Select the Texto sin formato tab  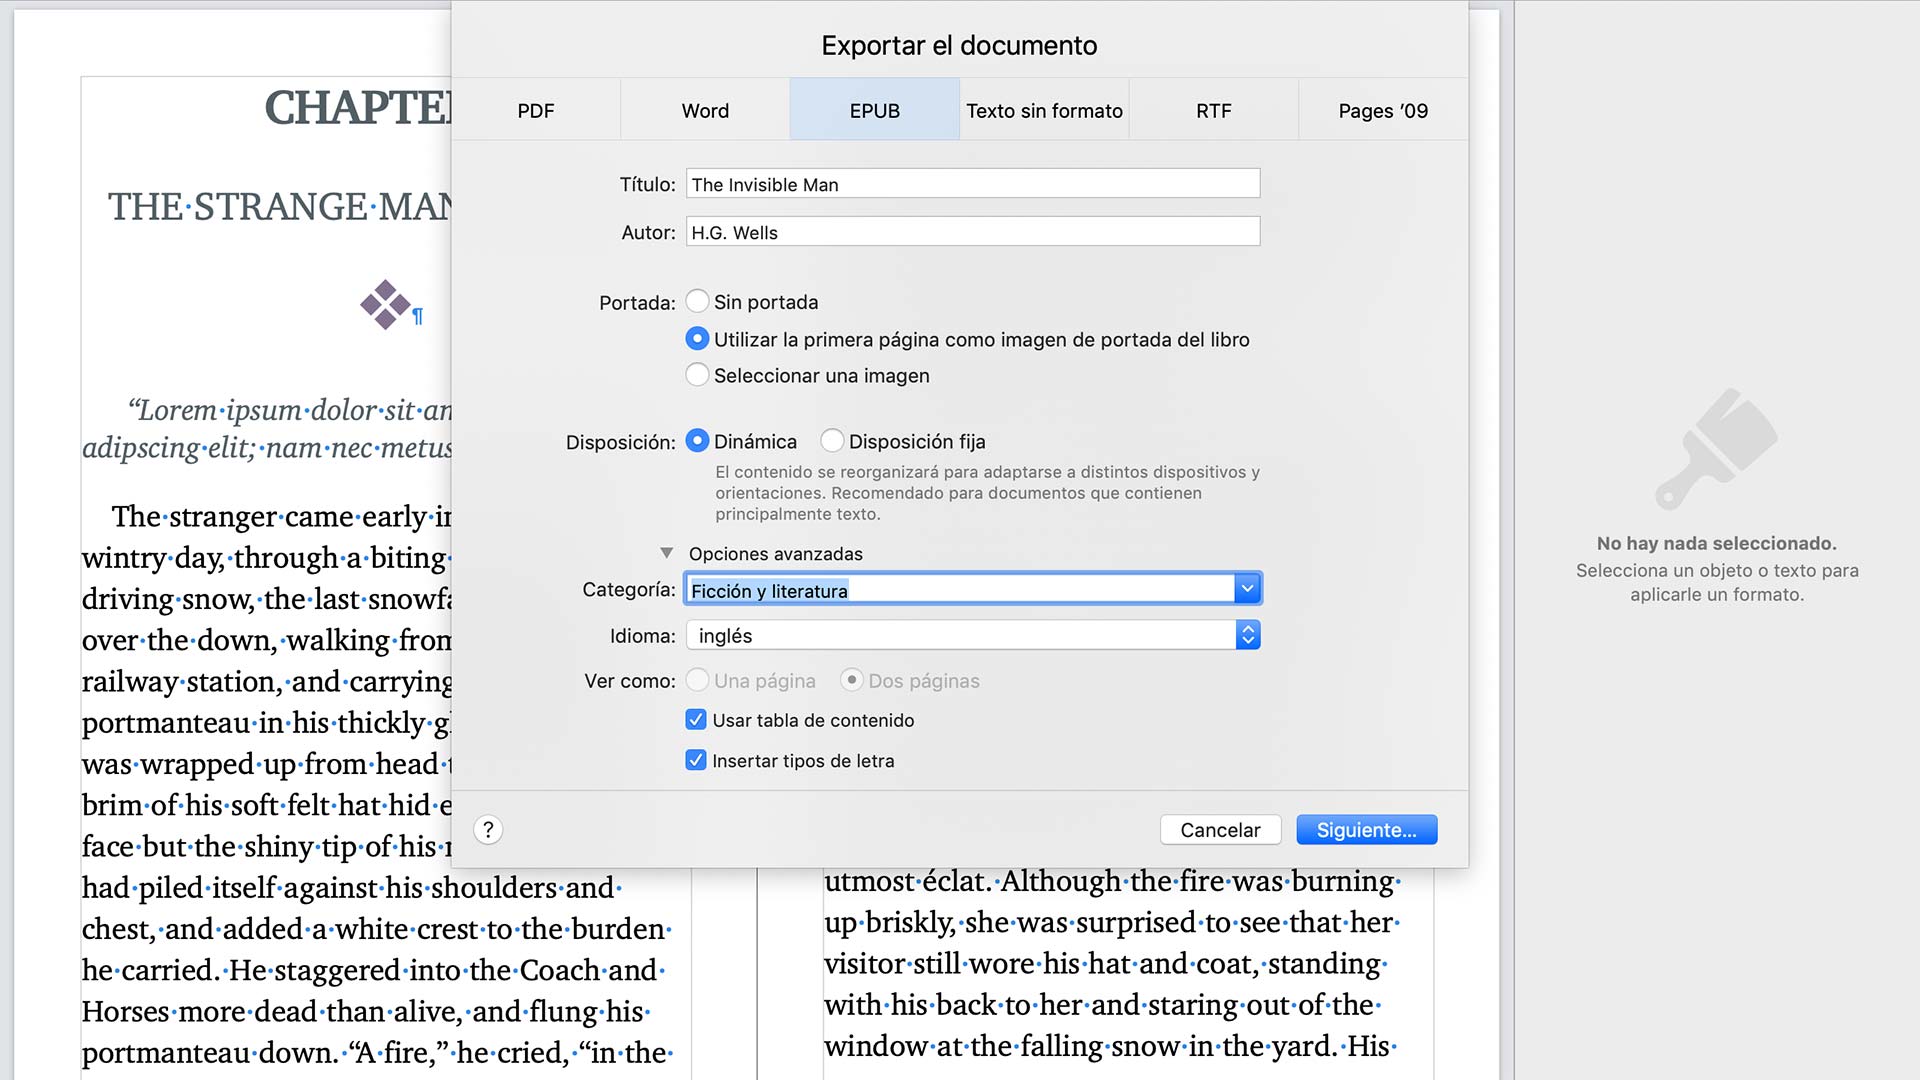click(x=1044, y=111)
